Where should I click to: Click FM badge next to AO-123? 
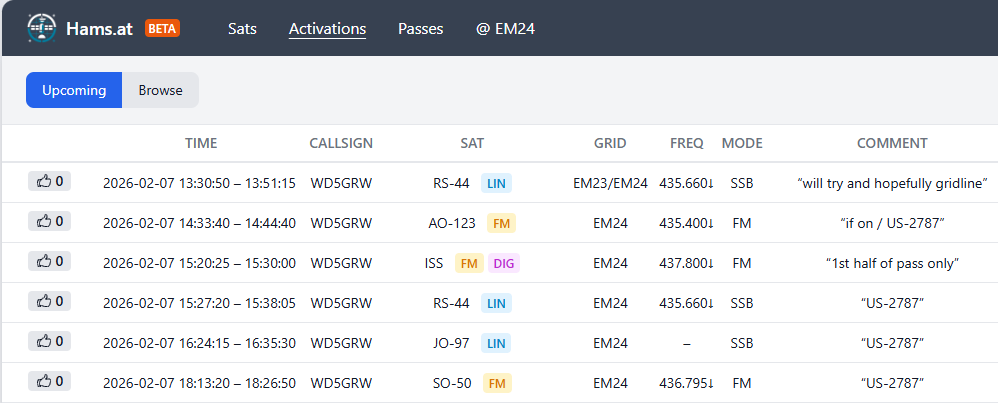[x=502, y=223]
